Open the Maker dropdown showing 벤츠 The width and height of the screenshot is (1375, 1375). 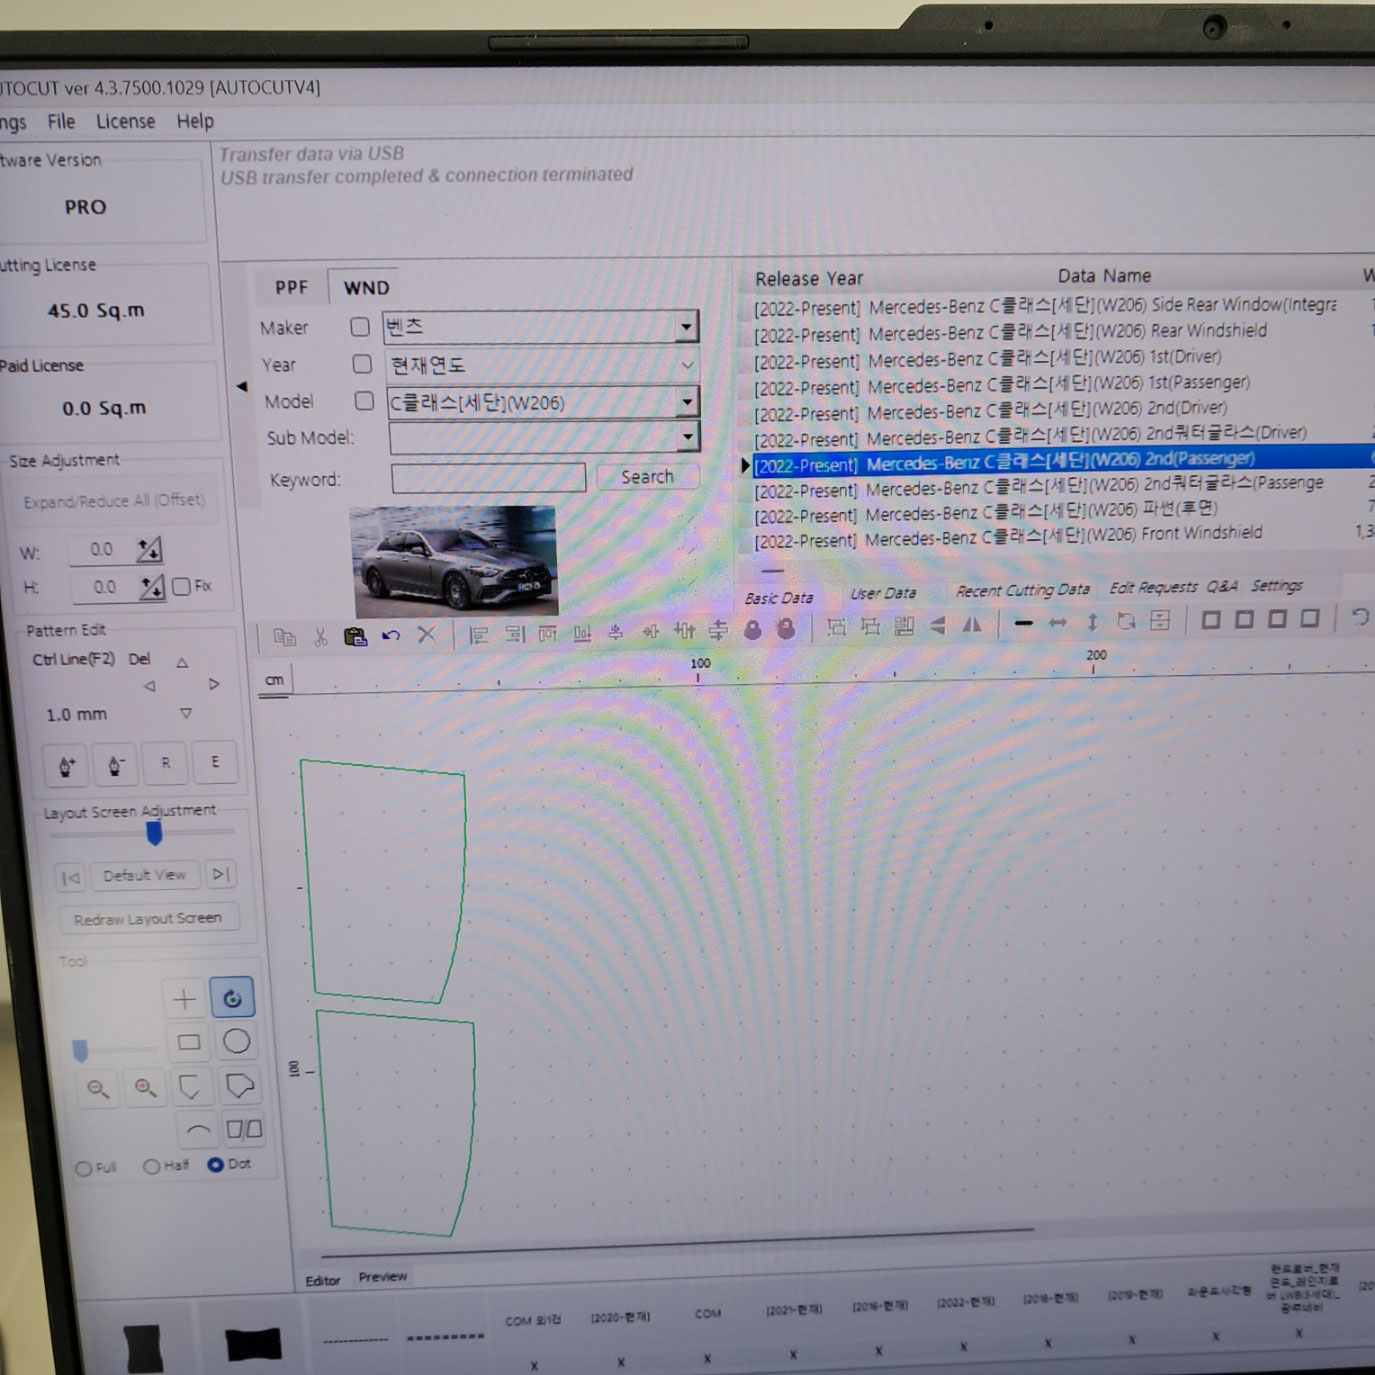tap(686, 326)
